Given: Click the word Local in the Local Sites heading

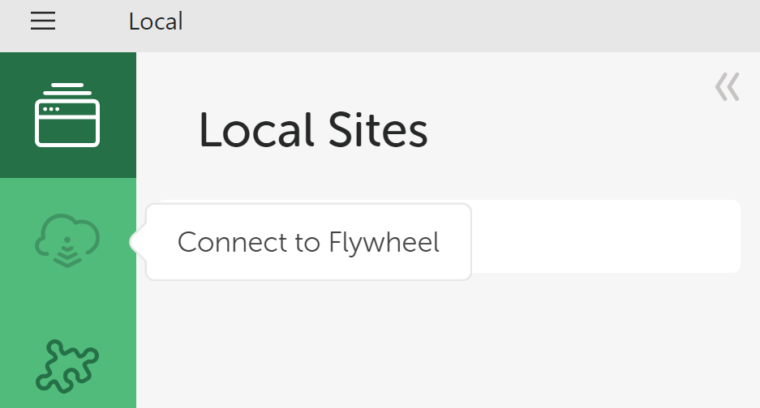Looking at the screenshot, I should 255,130.
